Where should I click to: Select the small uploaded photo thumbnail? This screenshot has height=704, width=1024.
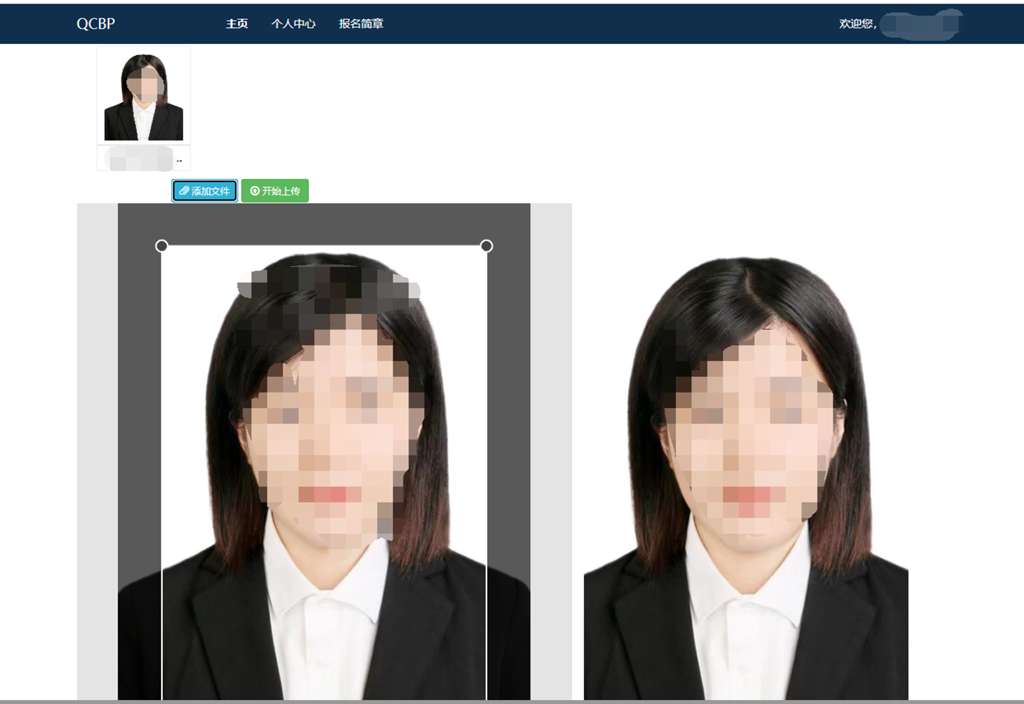(x=143, y=97)
